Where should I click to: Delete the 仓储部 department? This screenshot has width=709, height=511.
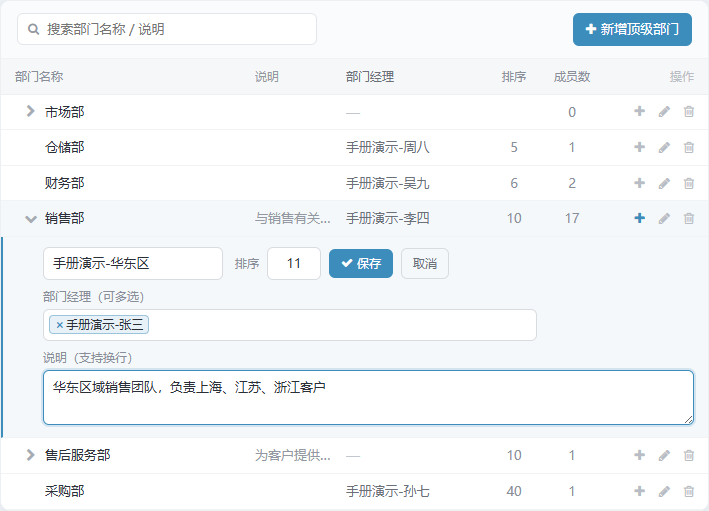coord(689,147)
